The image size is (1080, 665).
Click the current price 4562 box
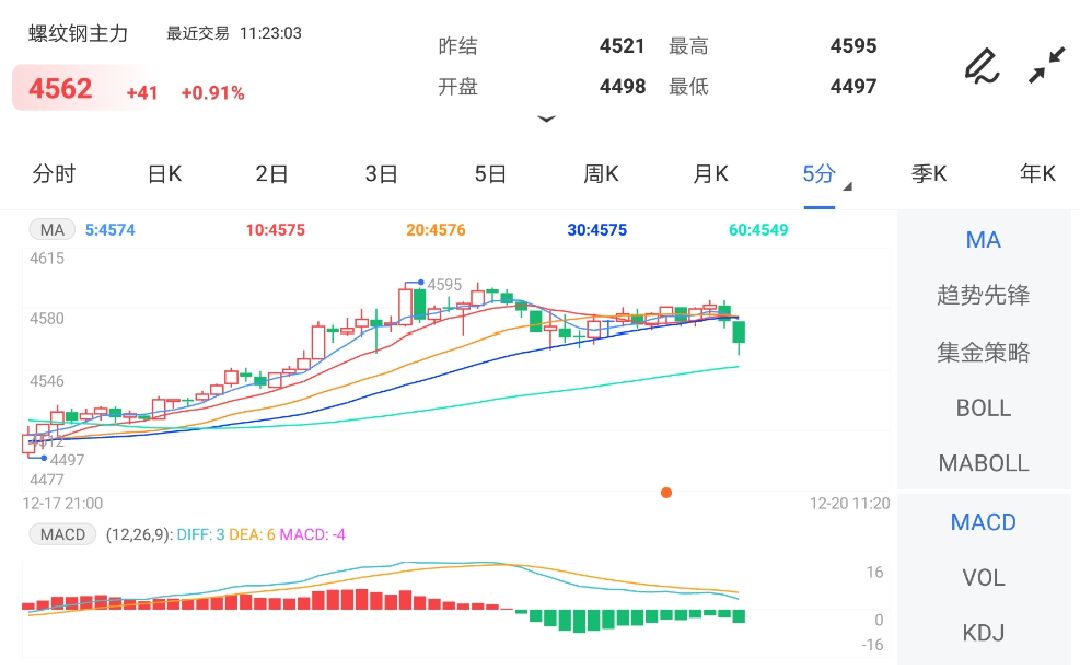pos(61,89)
